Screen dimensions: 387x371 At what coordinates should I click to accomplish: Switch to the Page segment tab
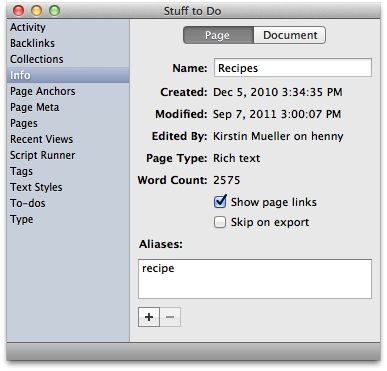click(218, 35)
